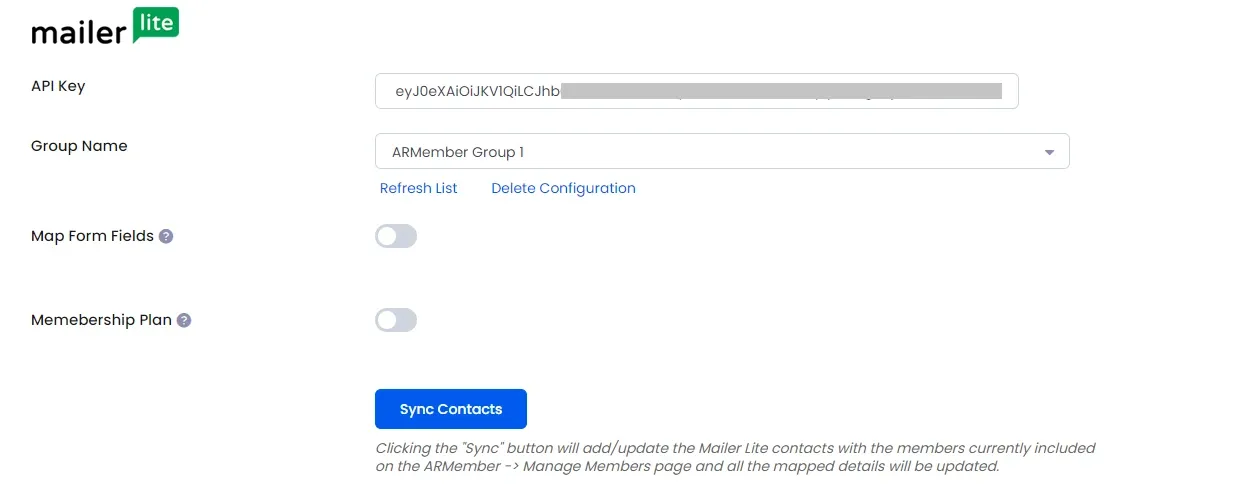Click the sync description note below the button
Viewport: 1235px width, 504px height.
735,457
